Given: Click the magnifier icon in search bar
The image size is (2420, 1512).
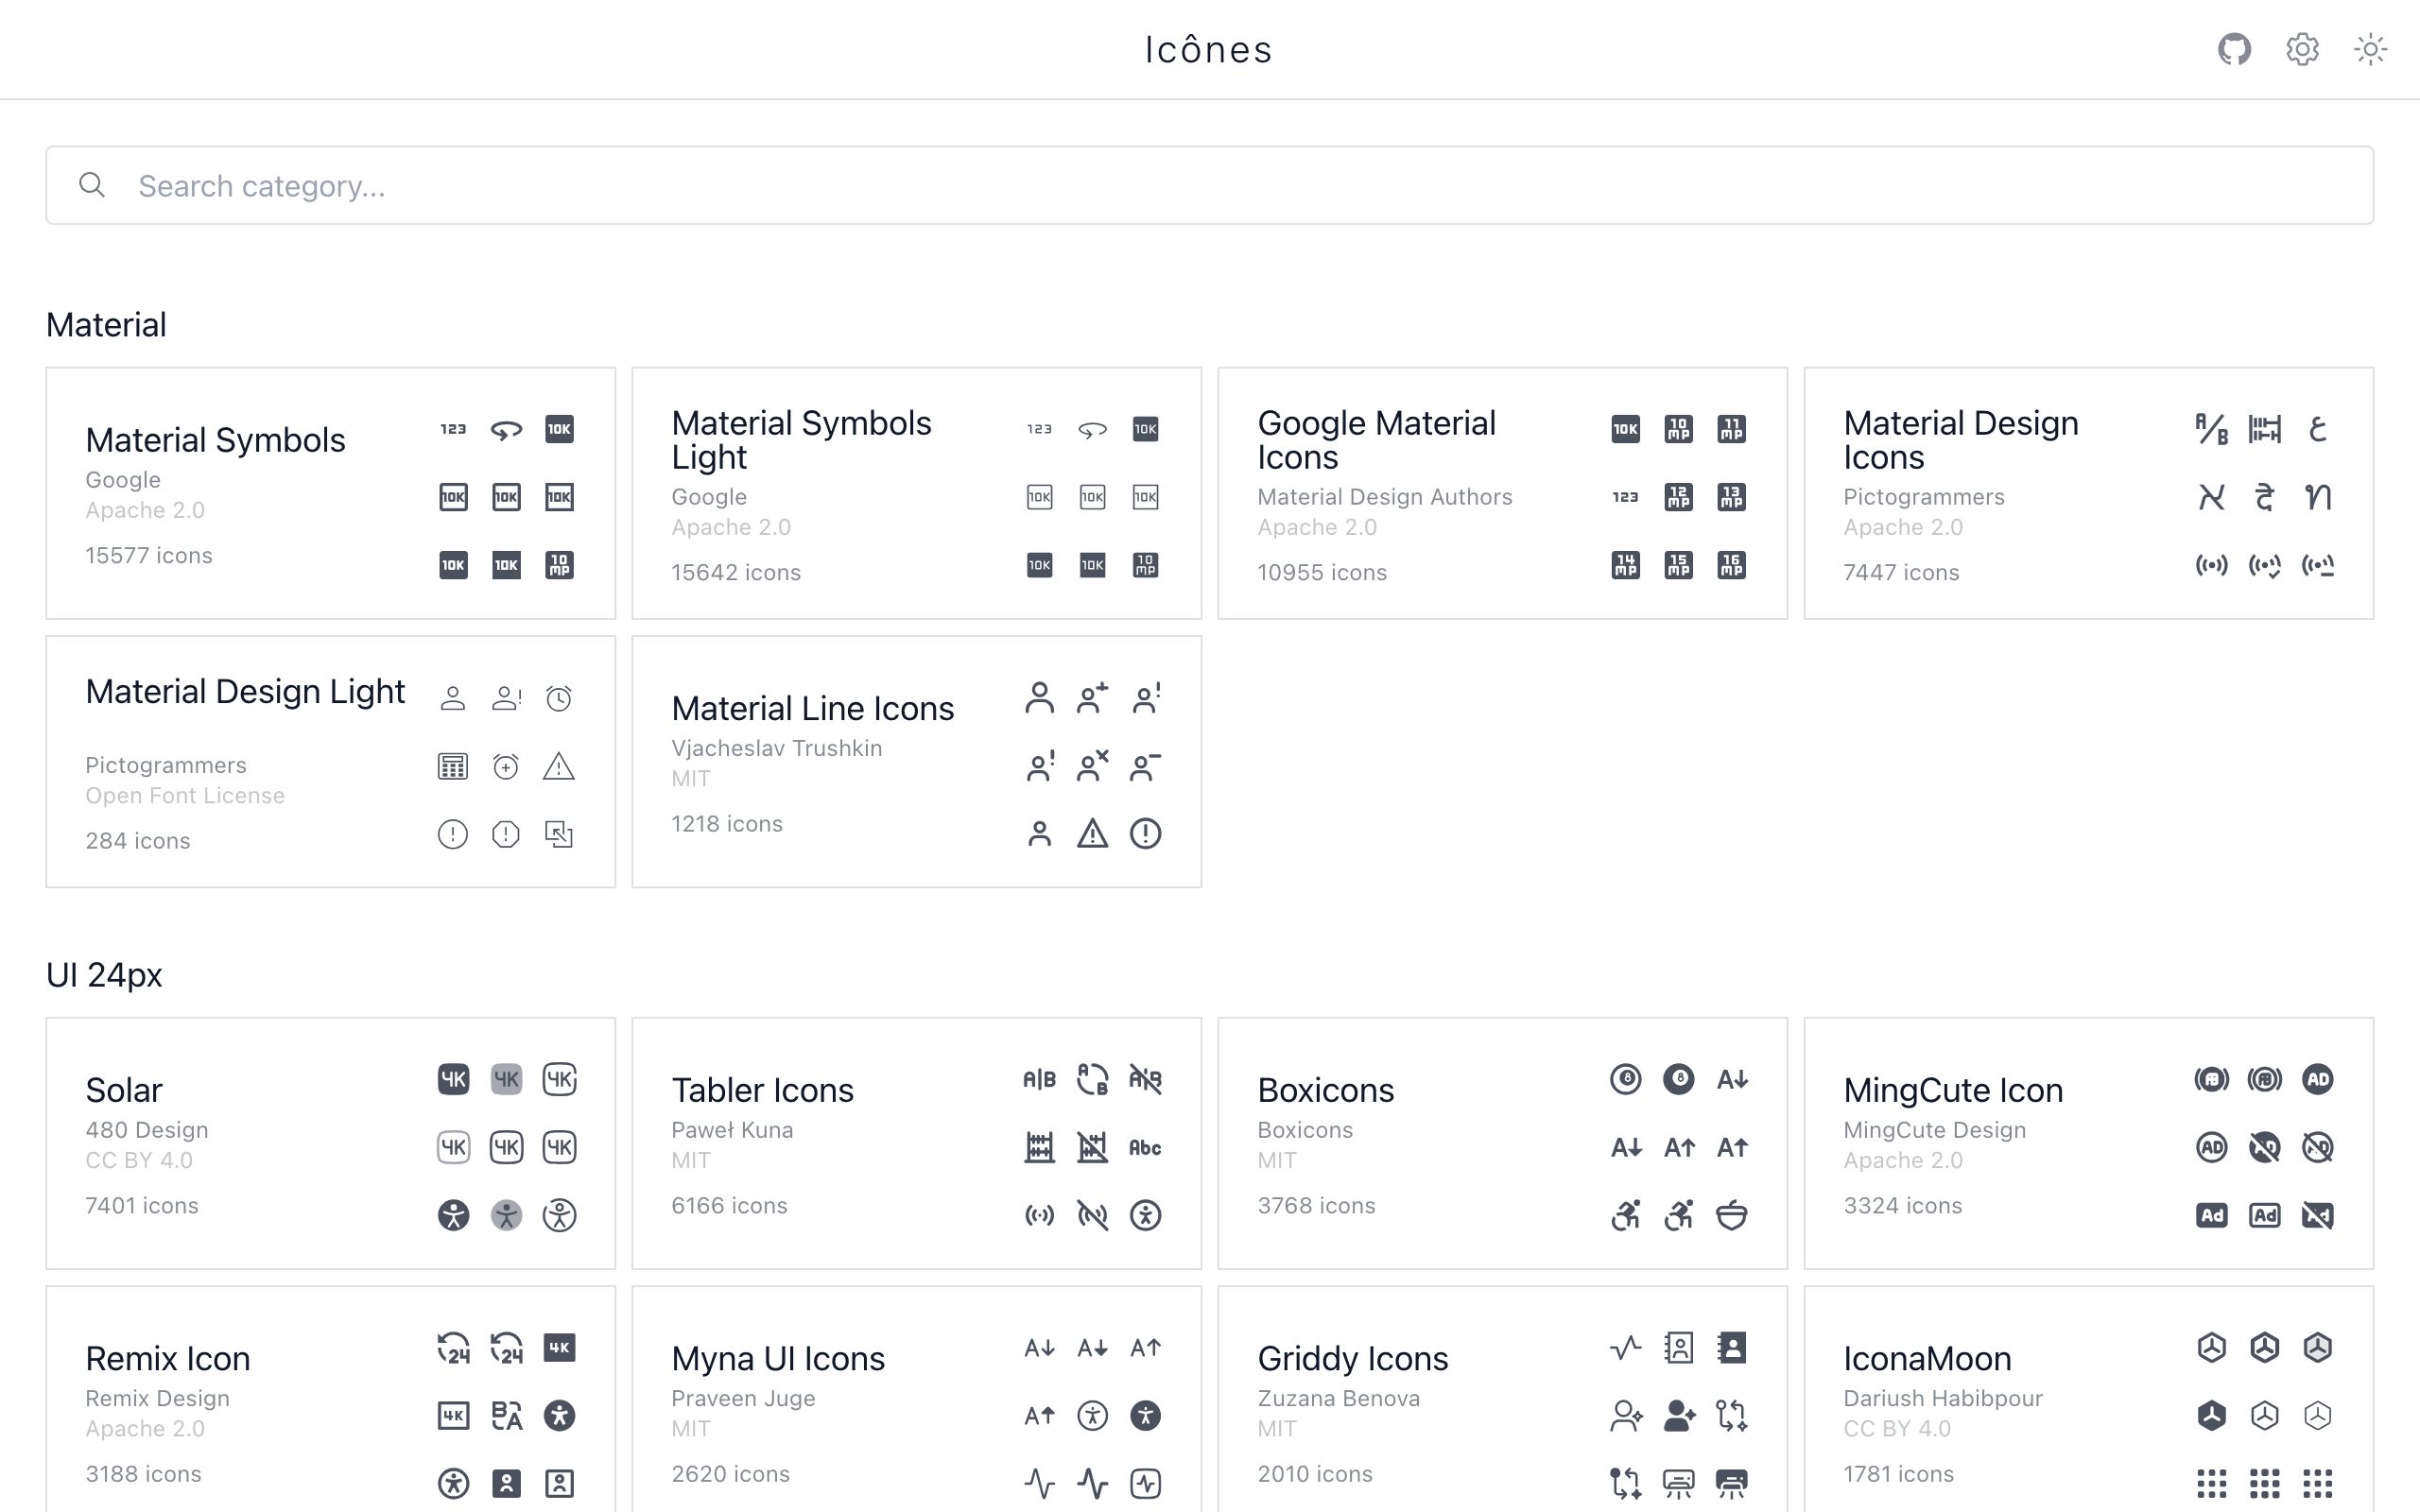Looking at the screenshot, I should coord(92,185).
